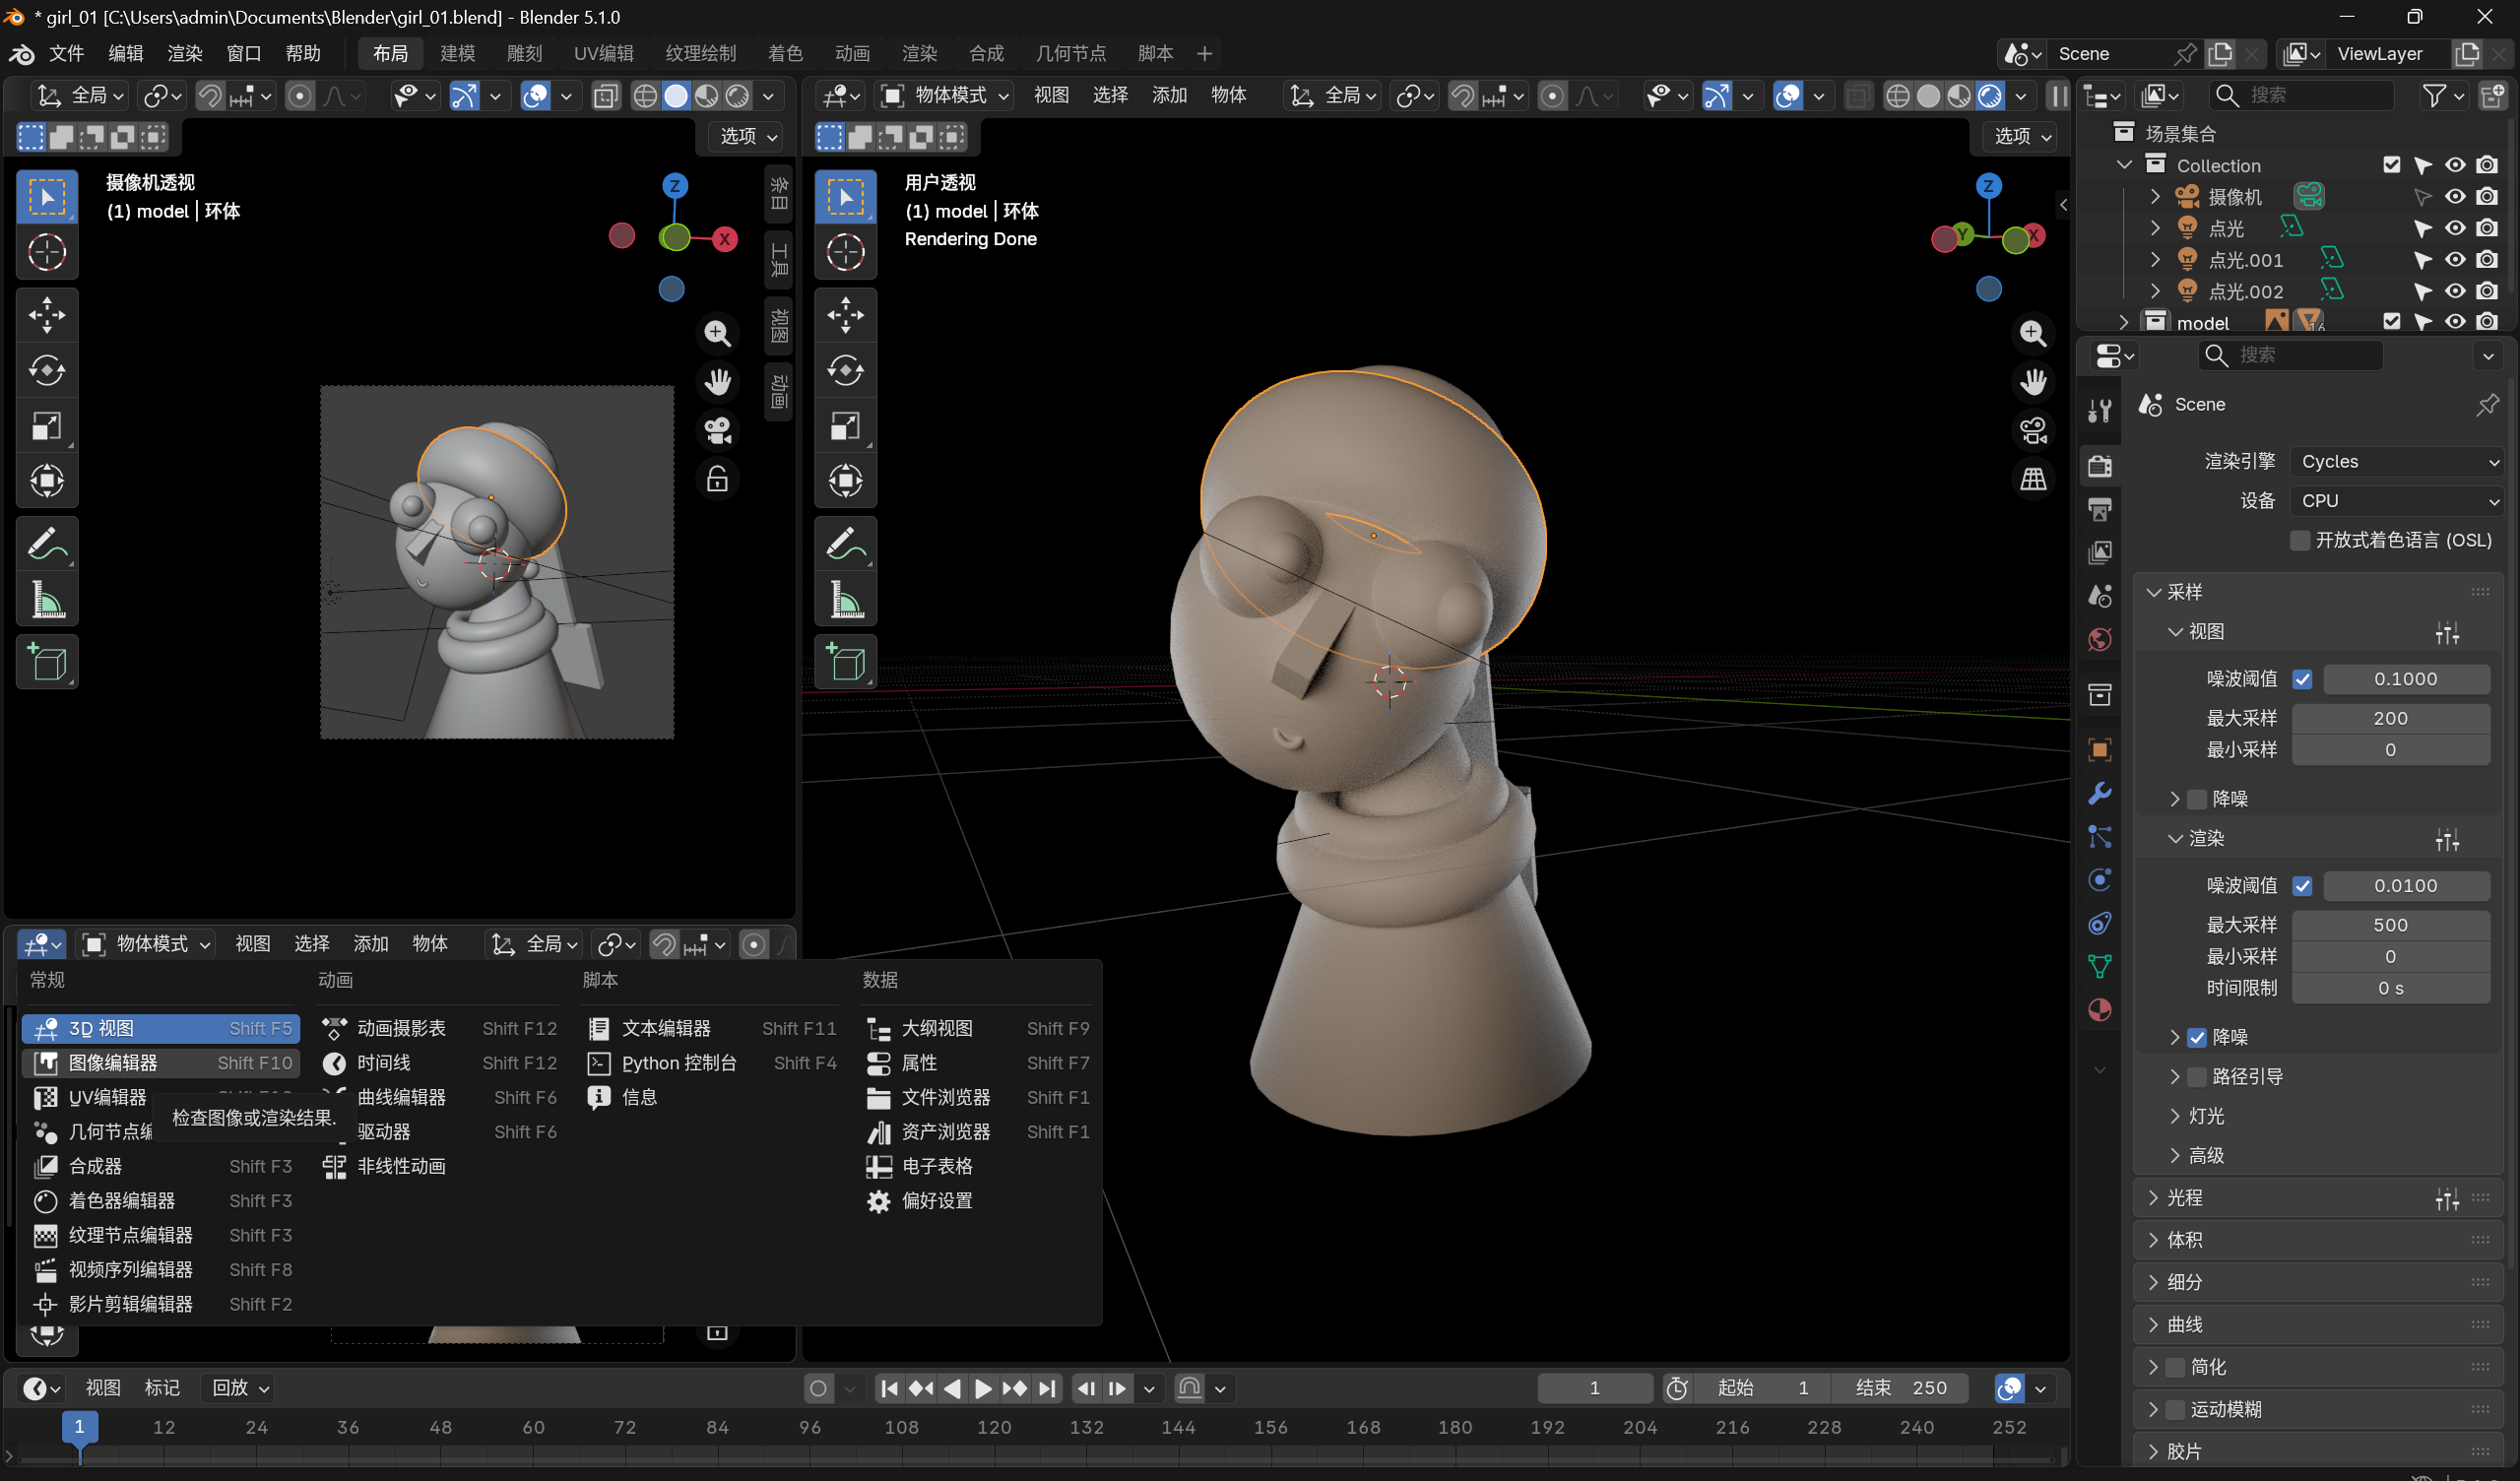Screen dimensions: 2520x1481
Task: Click the 最大采样 500 value field
Action: pos(2389,925)
